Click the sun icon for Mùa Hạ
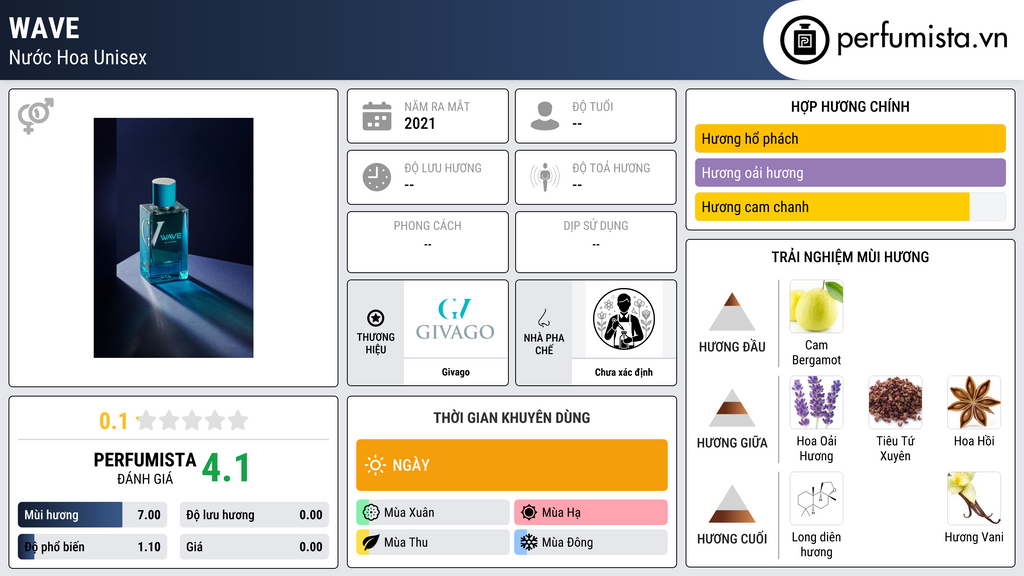 point(529,512)
